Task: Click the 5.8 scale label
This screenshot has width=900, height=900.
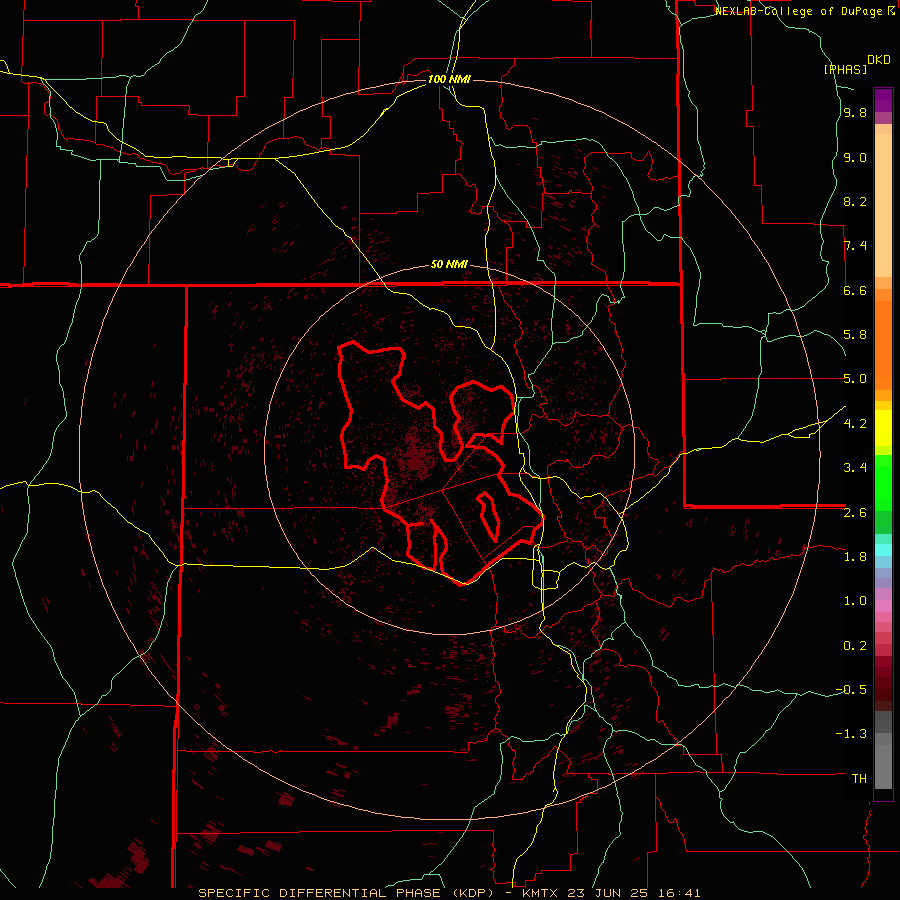Action: (855, 335)
